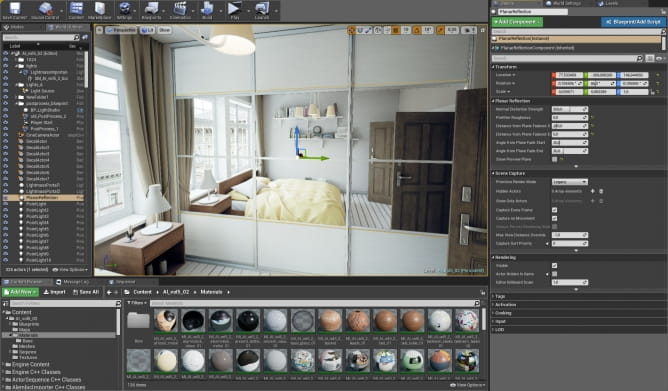
Task: Toggle visibility of CineCameraActor in outliner
Action: 6,135
